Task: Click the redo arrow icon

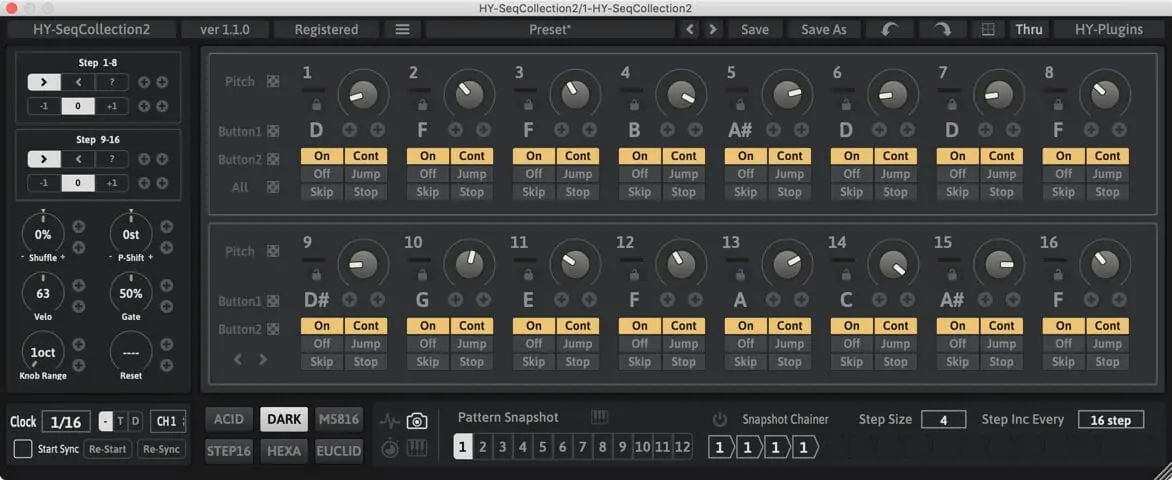Action: 942,29
